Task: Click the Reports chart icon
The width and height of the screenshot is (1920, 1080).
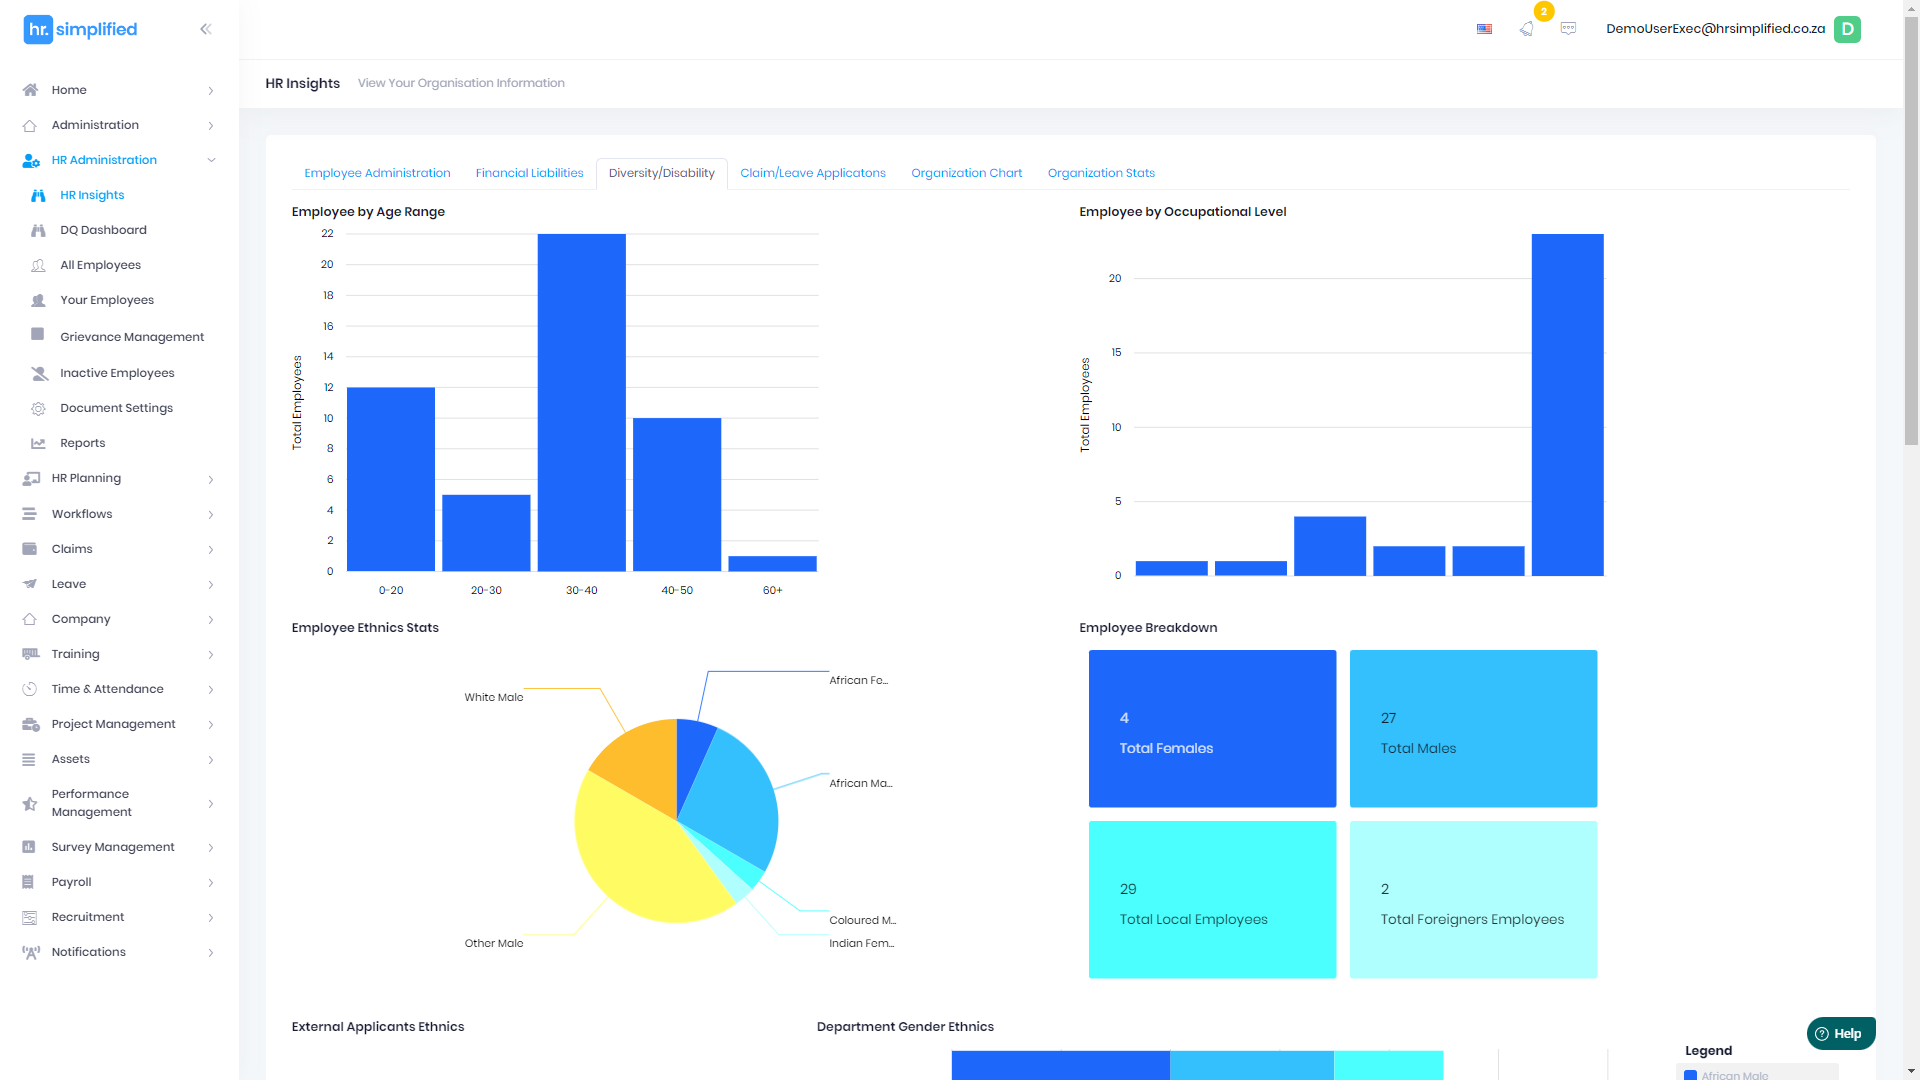Action: pyautogui.click(x=38, y=443)
